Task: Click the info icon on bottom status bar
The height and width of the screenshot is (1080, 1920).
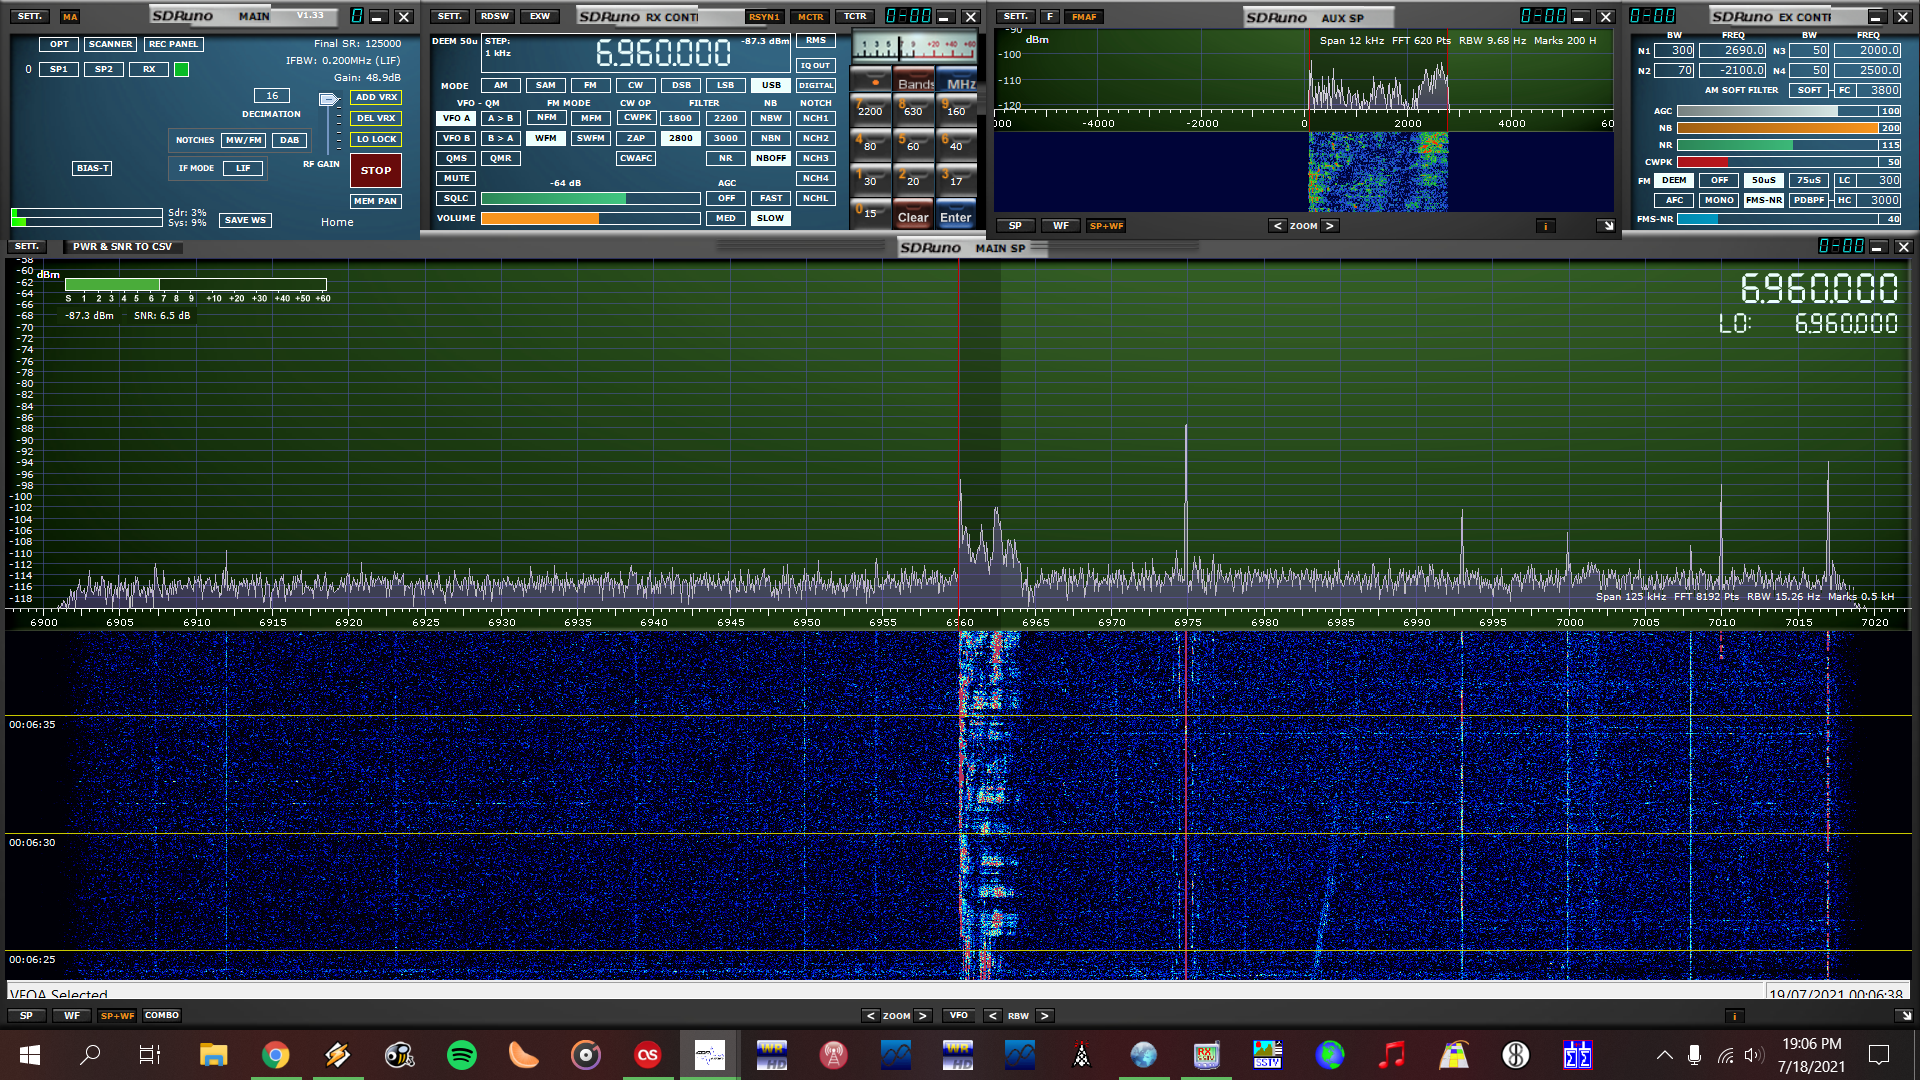Action: click(x=1734, y=1016)
